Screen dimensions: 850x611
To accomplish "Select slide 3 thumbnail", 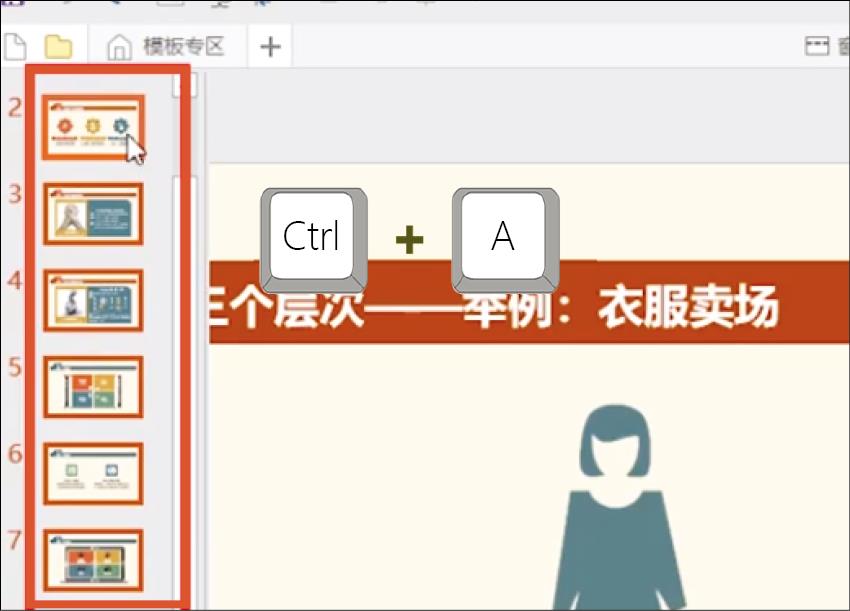I will (x=93, y=214).
